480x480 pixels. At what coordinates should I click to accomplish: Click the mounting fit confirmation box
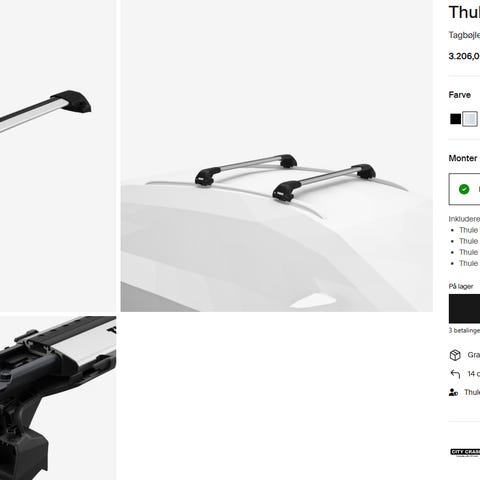coord(464,189)
